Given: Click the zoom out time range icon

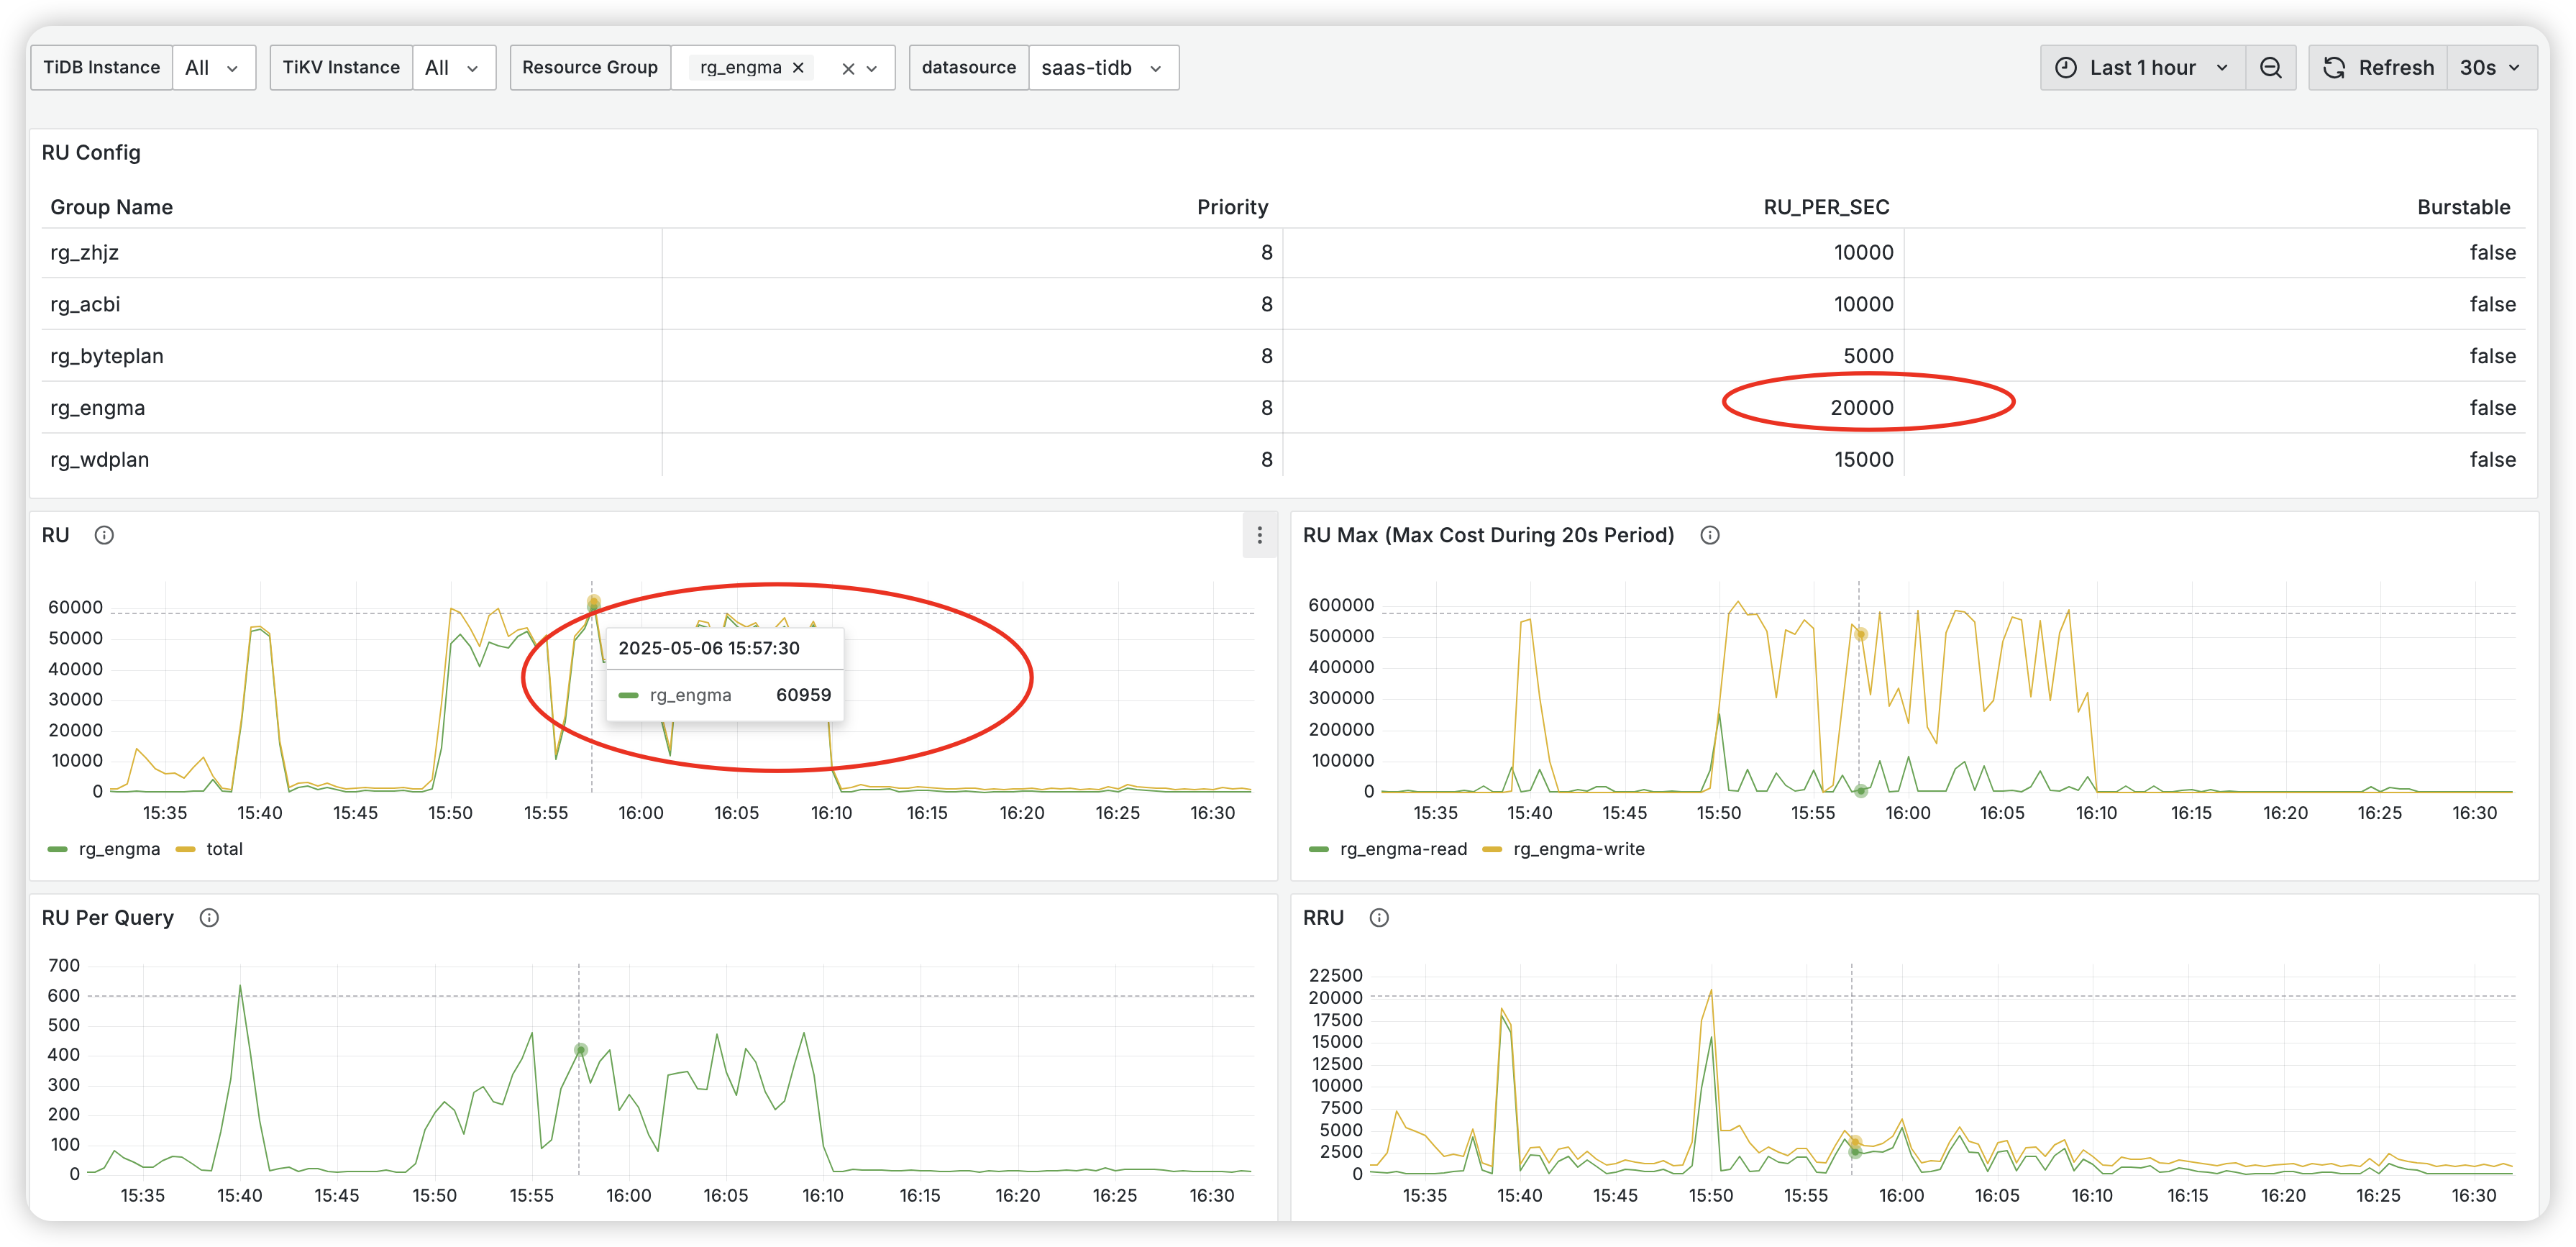Looking at the screenshot, I should tap(2270, 68).
